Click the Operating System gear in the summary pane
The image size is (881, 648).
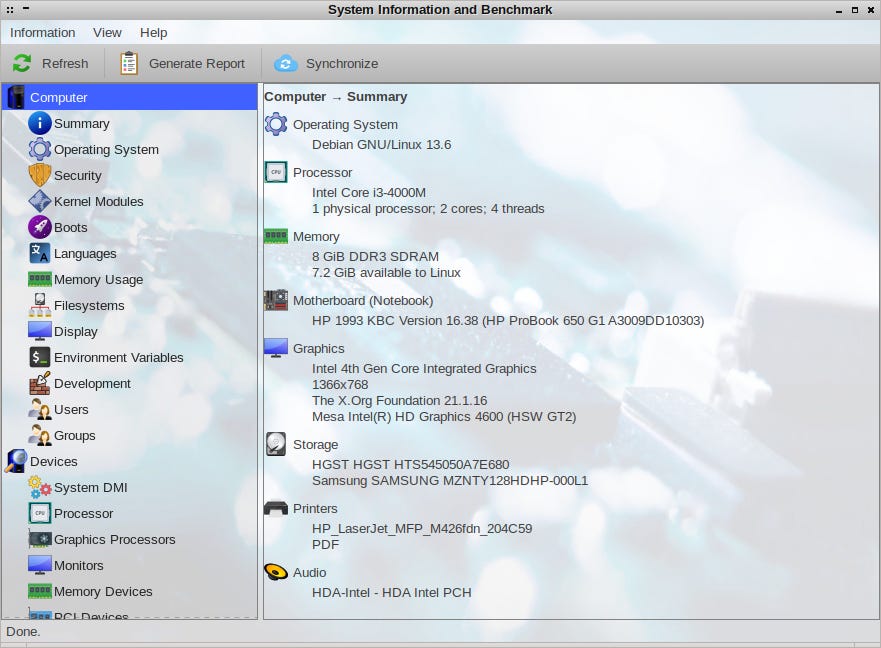click(276, 124)
